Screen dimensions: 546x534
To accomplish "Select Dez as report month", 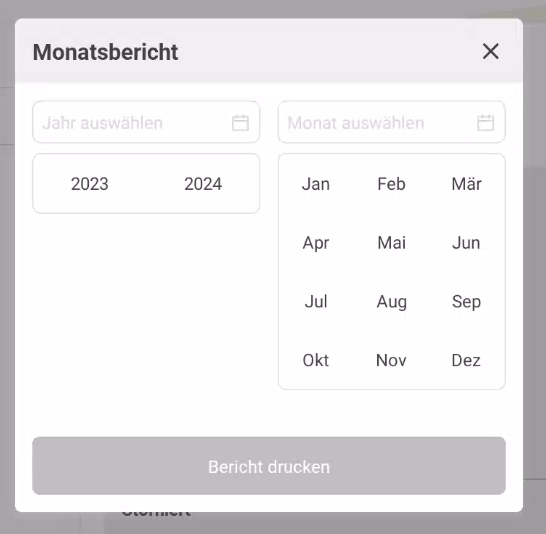I will 467,360.
